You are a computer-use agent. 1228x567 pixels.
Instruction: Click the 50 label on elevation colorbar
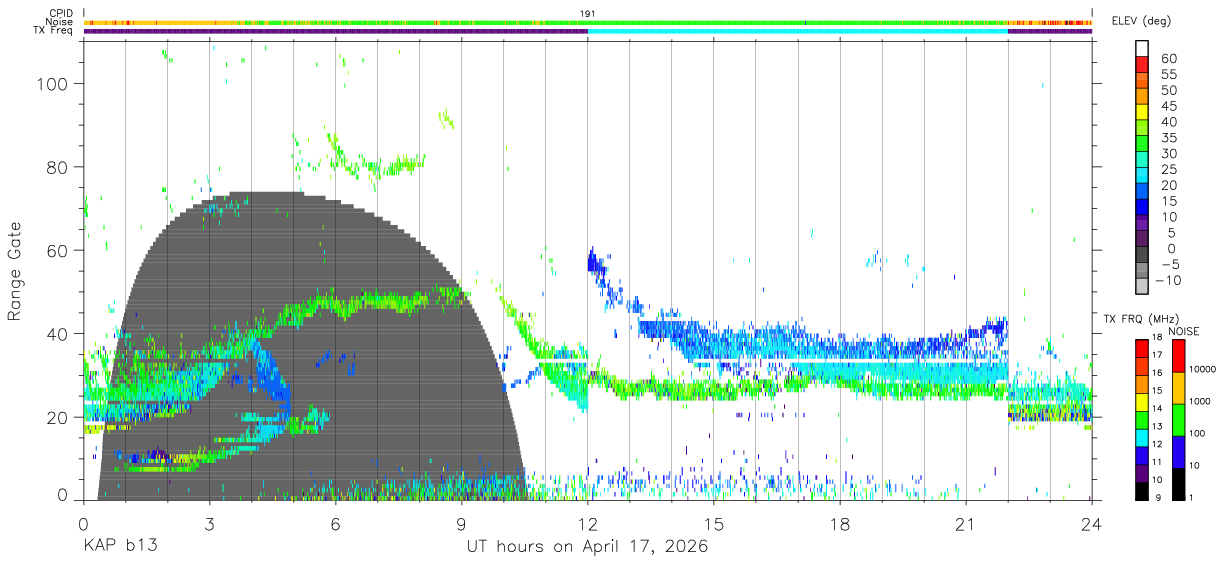pyautogui.click(x=1168, y=90)
